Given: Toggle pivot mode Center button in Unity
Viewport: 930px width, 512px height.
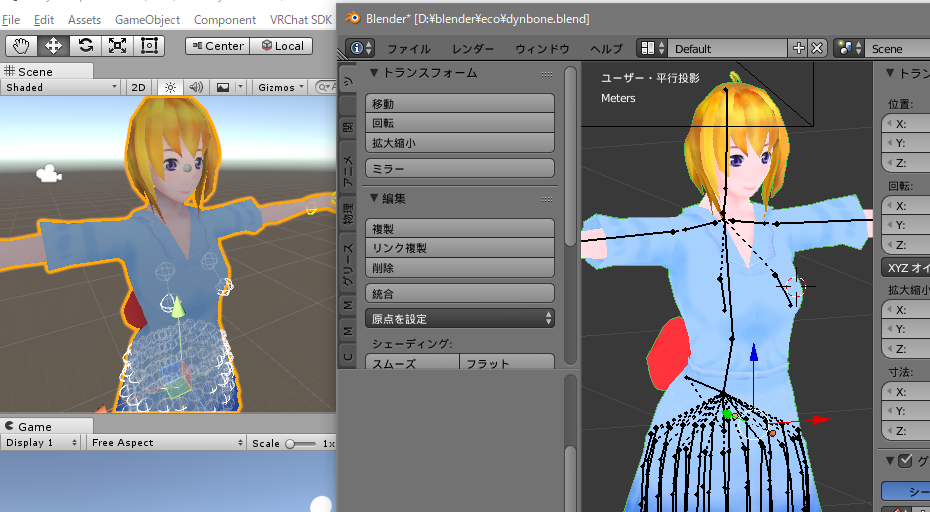Looking at the screenshot, I should click(x=218, y=46).
